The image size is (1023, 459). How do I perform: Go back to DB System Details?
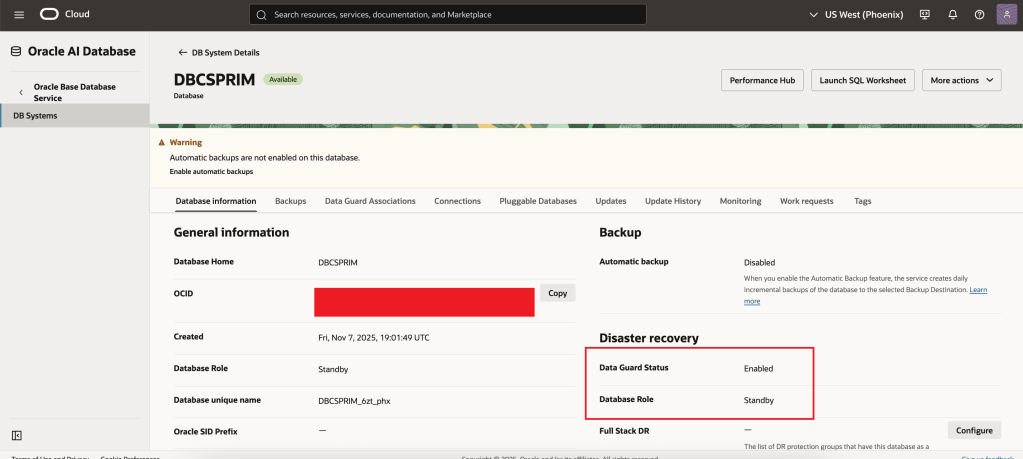click(218, 52)
